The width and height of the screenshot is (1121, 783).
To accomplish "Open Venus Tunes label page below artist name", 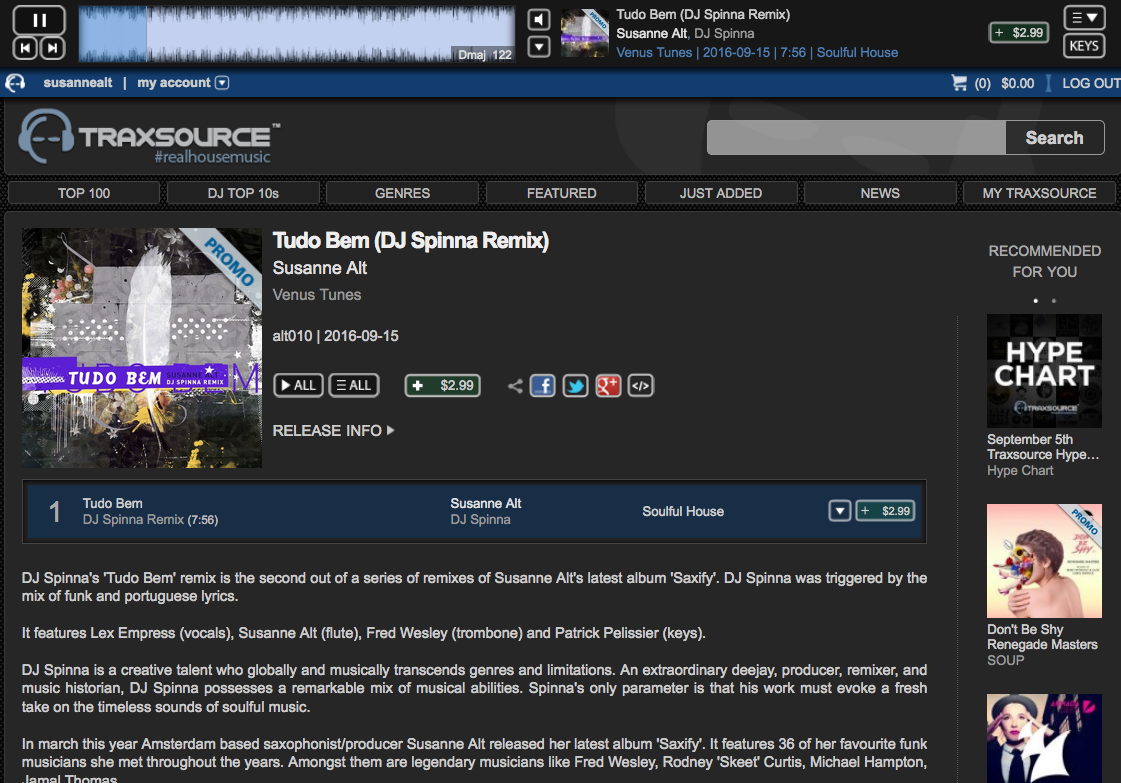I will pyautogui.click(x=317, y=295).
